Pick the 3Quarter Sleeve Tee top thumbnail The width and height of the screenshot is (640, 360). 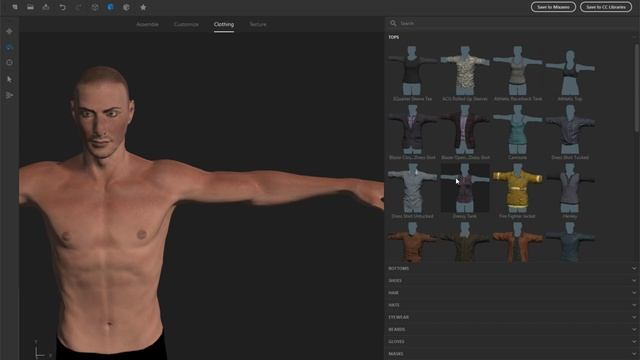pos(412,70)
